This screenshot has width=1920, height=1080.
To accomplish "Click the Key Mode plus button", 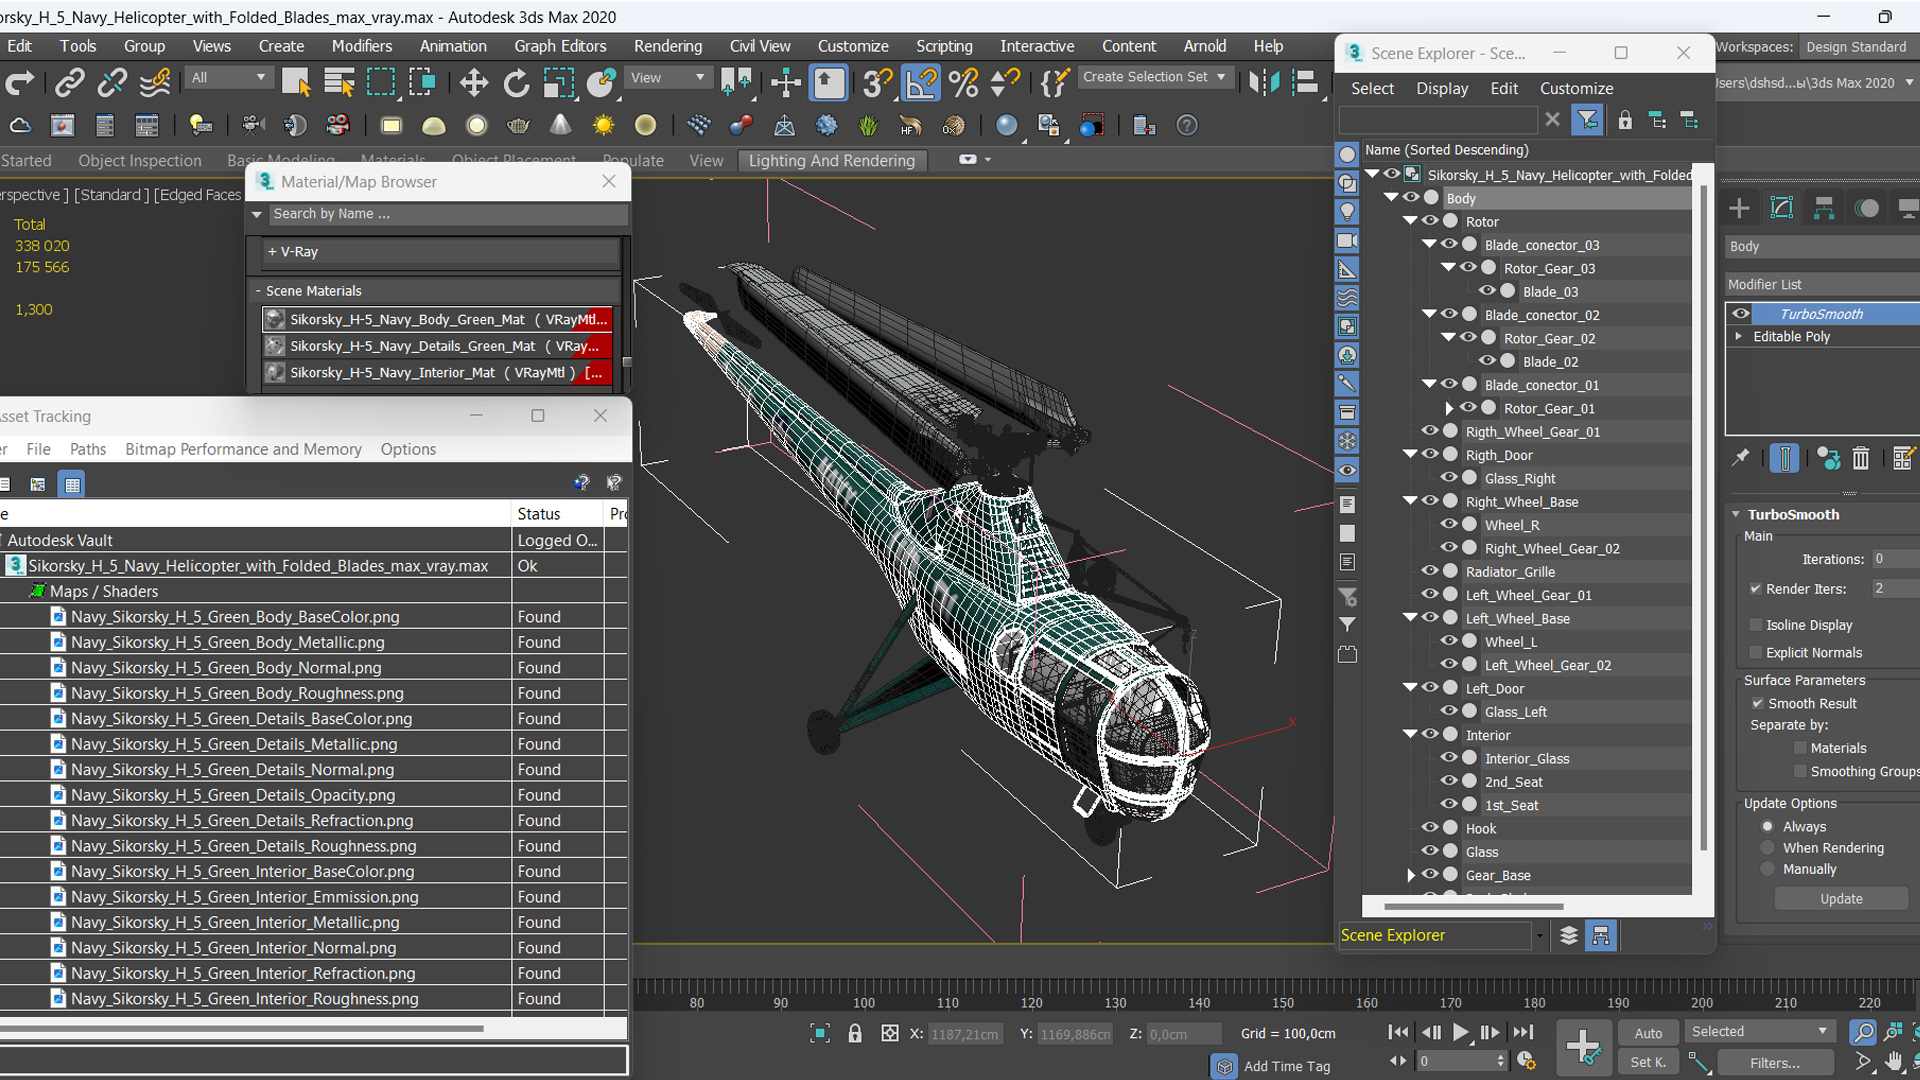I will click(1583, 1047).
